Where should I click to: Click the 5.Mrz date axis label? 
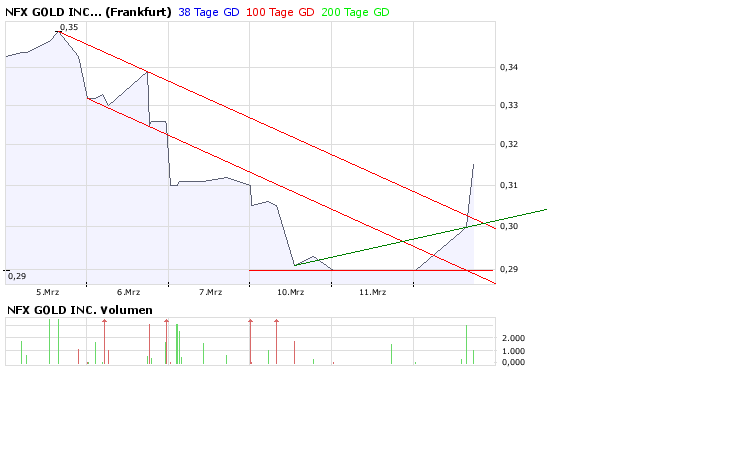(x=48, y=292)
